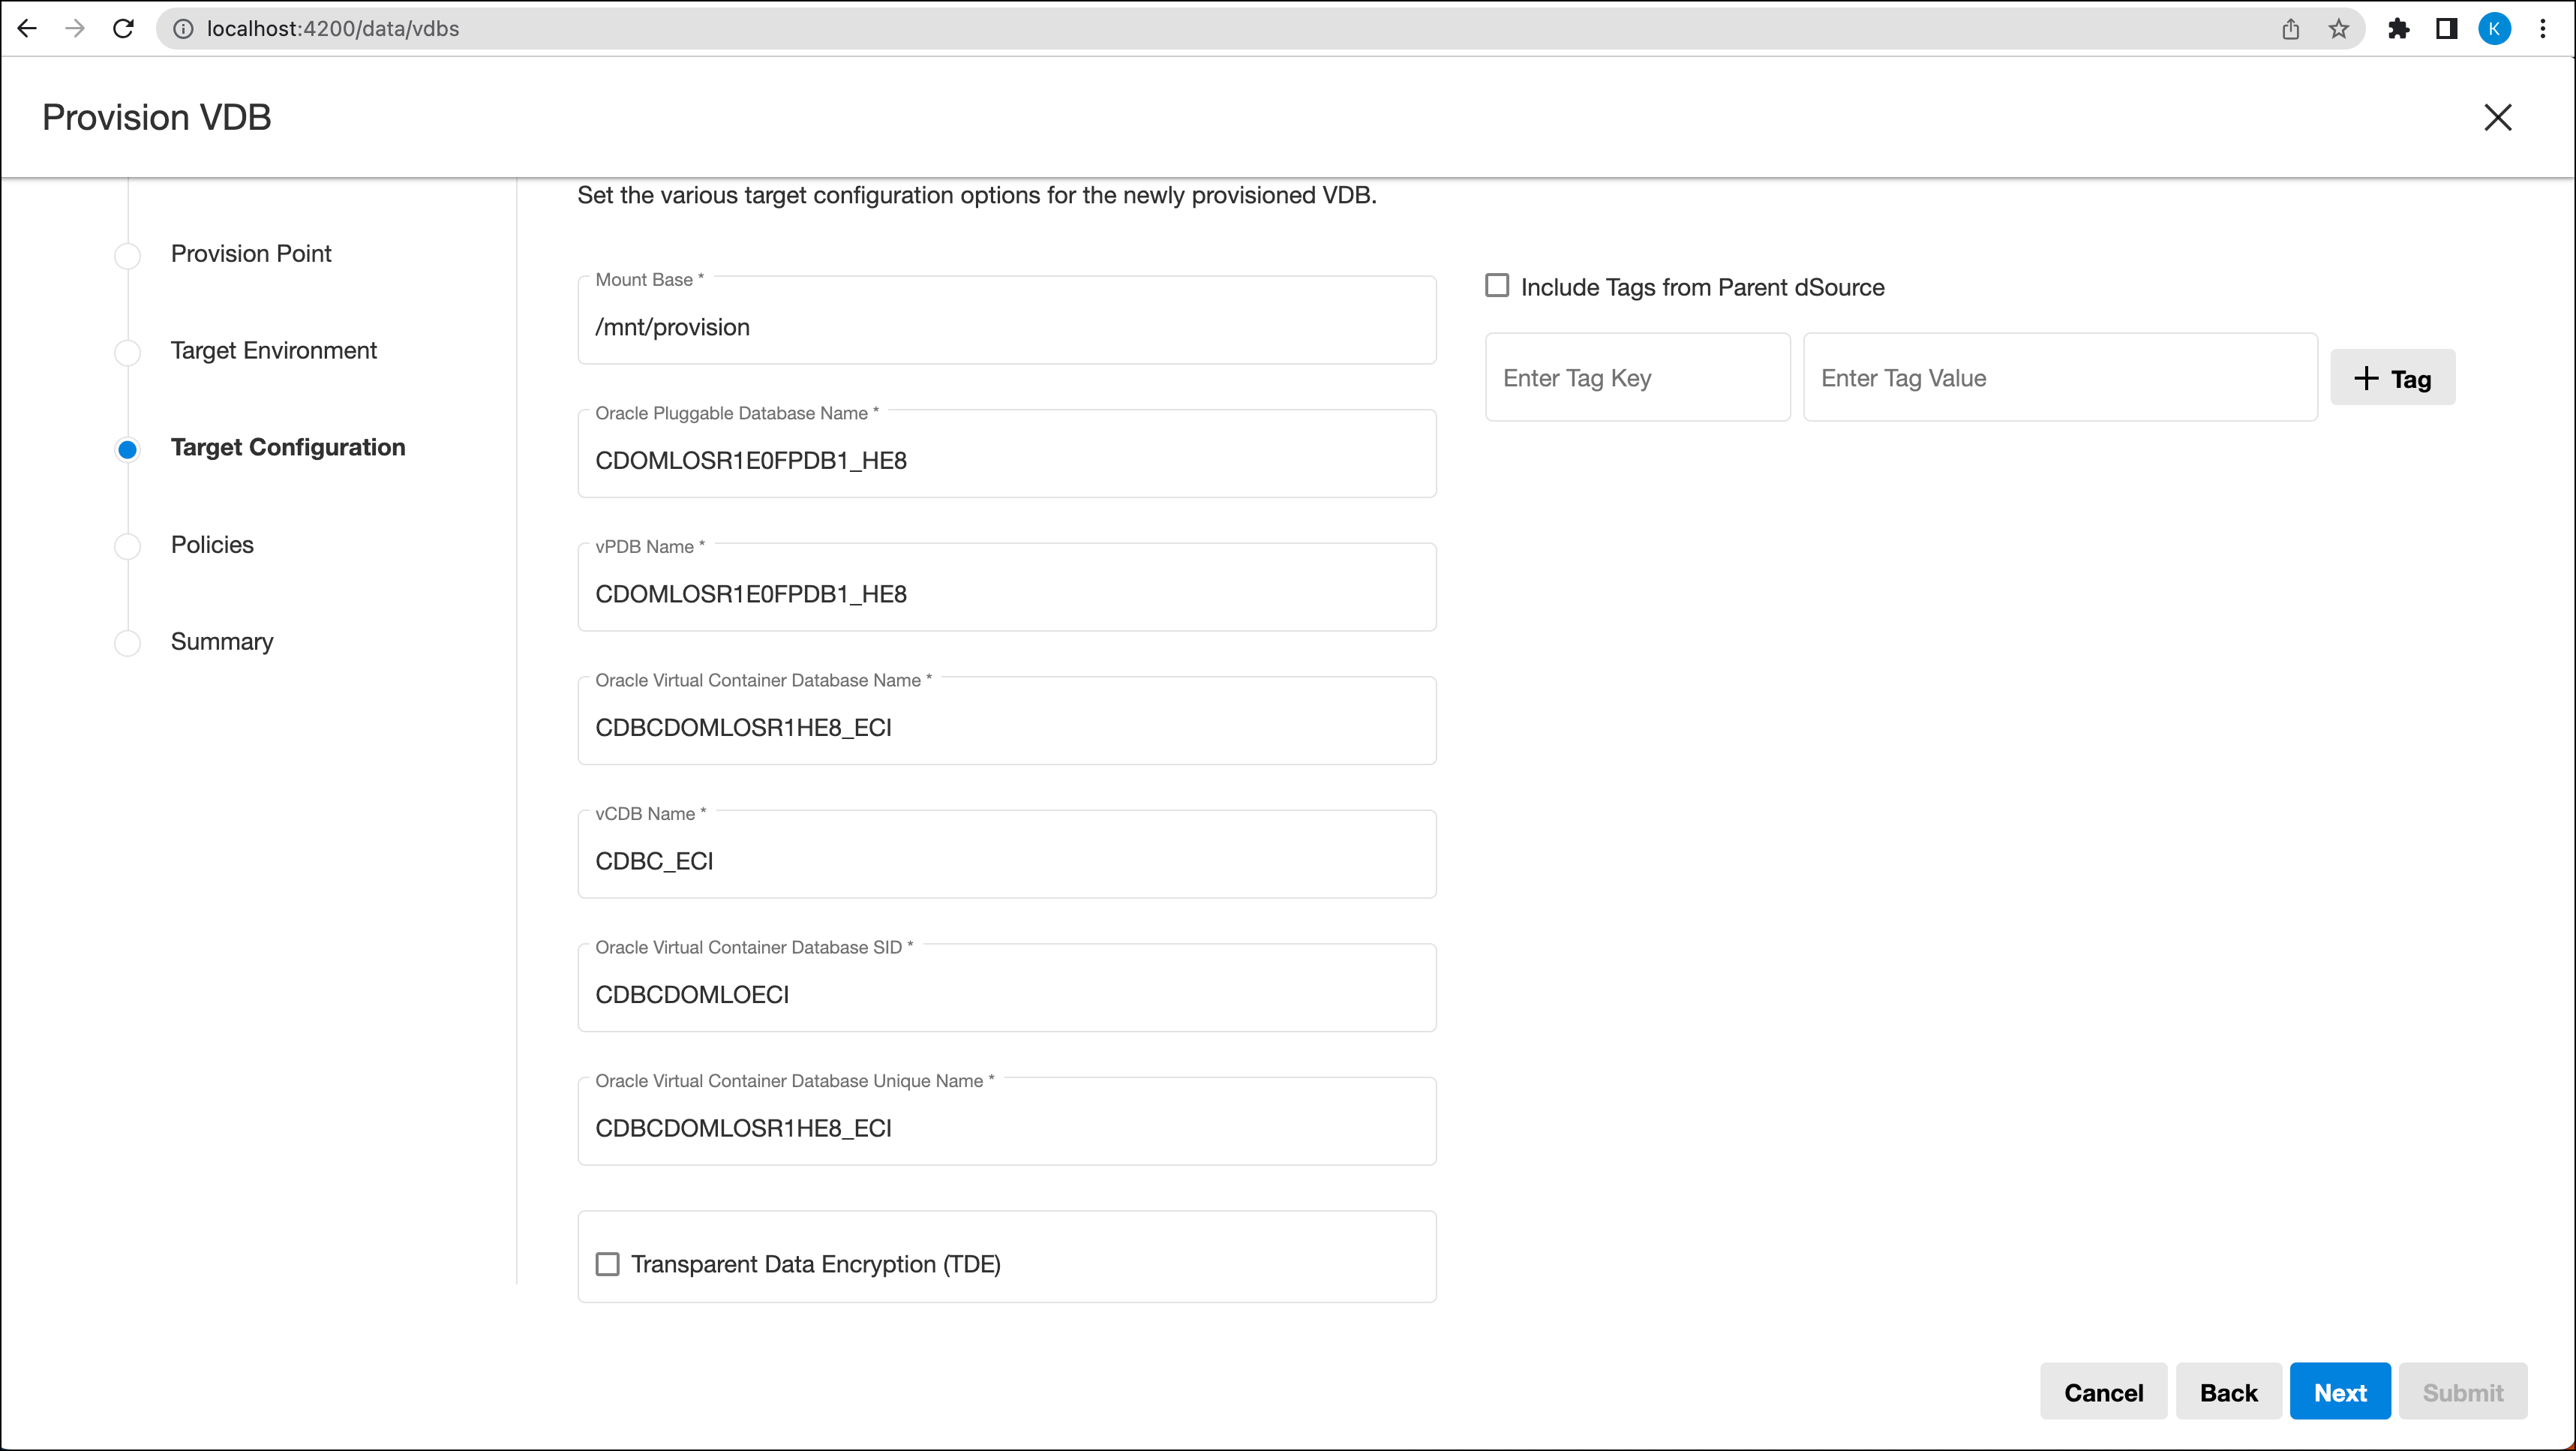
Task: Click the Mount Base input field
Action: click(x=1006, y=327)
